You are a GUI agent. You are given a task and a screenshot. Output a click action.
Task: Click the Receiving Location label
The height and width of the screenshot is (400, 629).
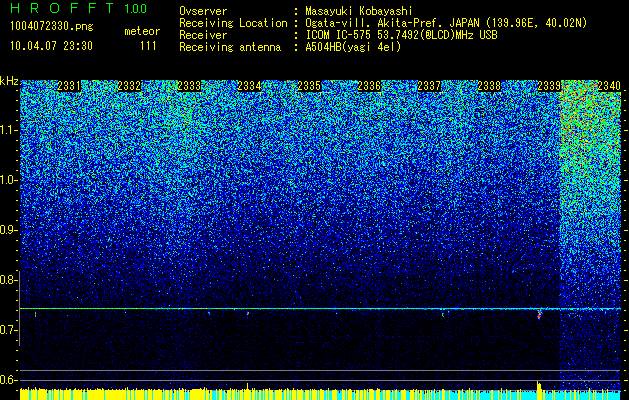click(x=233, y=23)
